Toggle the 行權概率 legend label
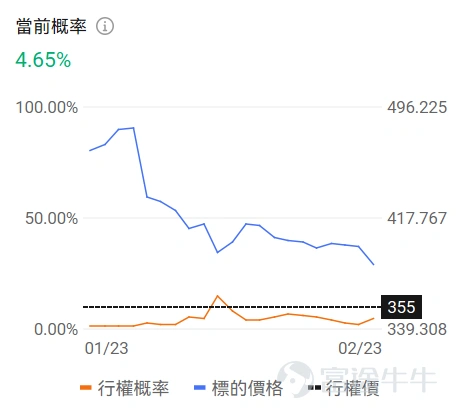This screenshot has width=457, height=416. point(133,388)
